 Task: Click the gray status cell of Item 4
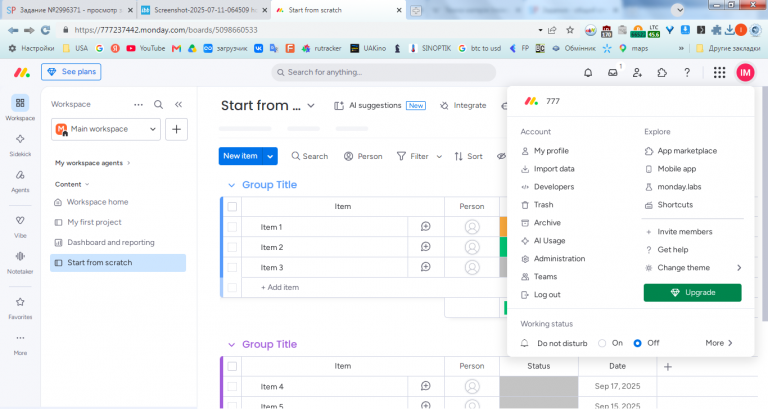tap(539, 386)
